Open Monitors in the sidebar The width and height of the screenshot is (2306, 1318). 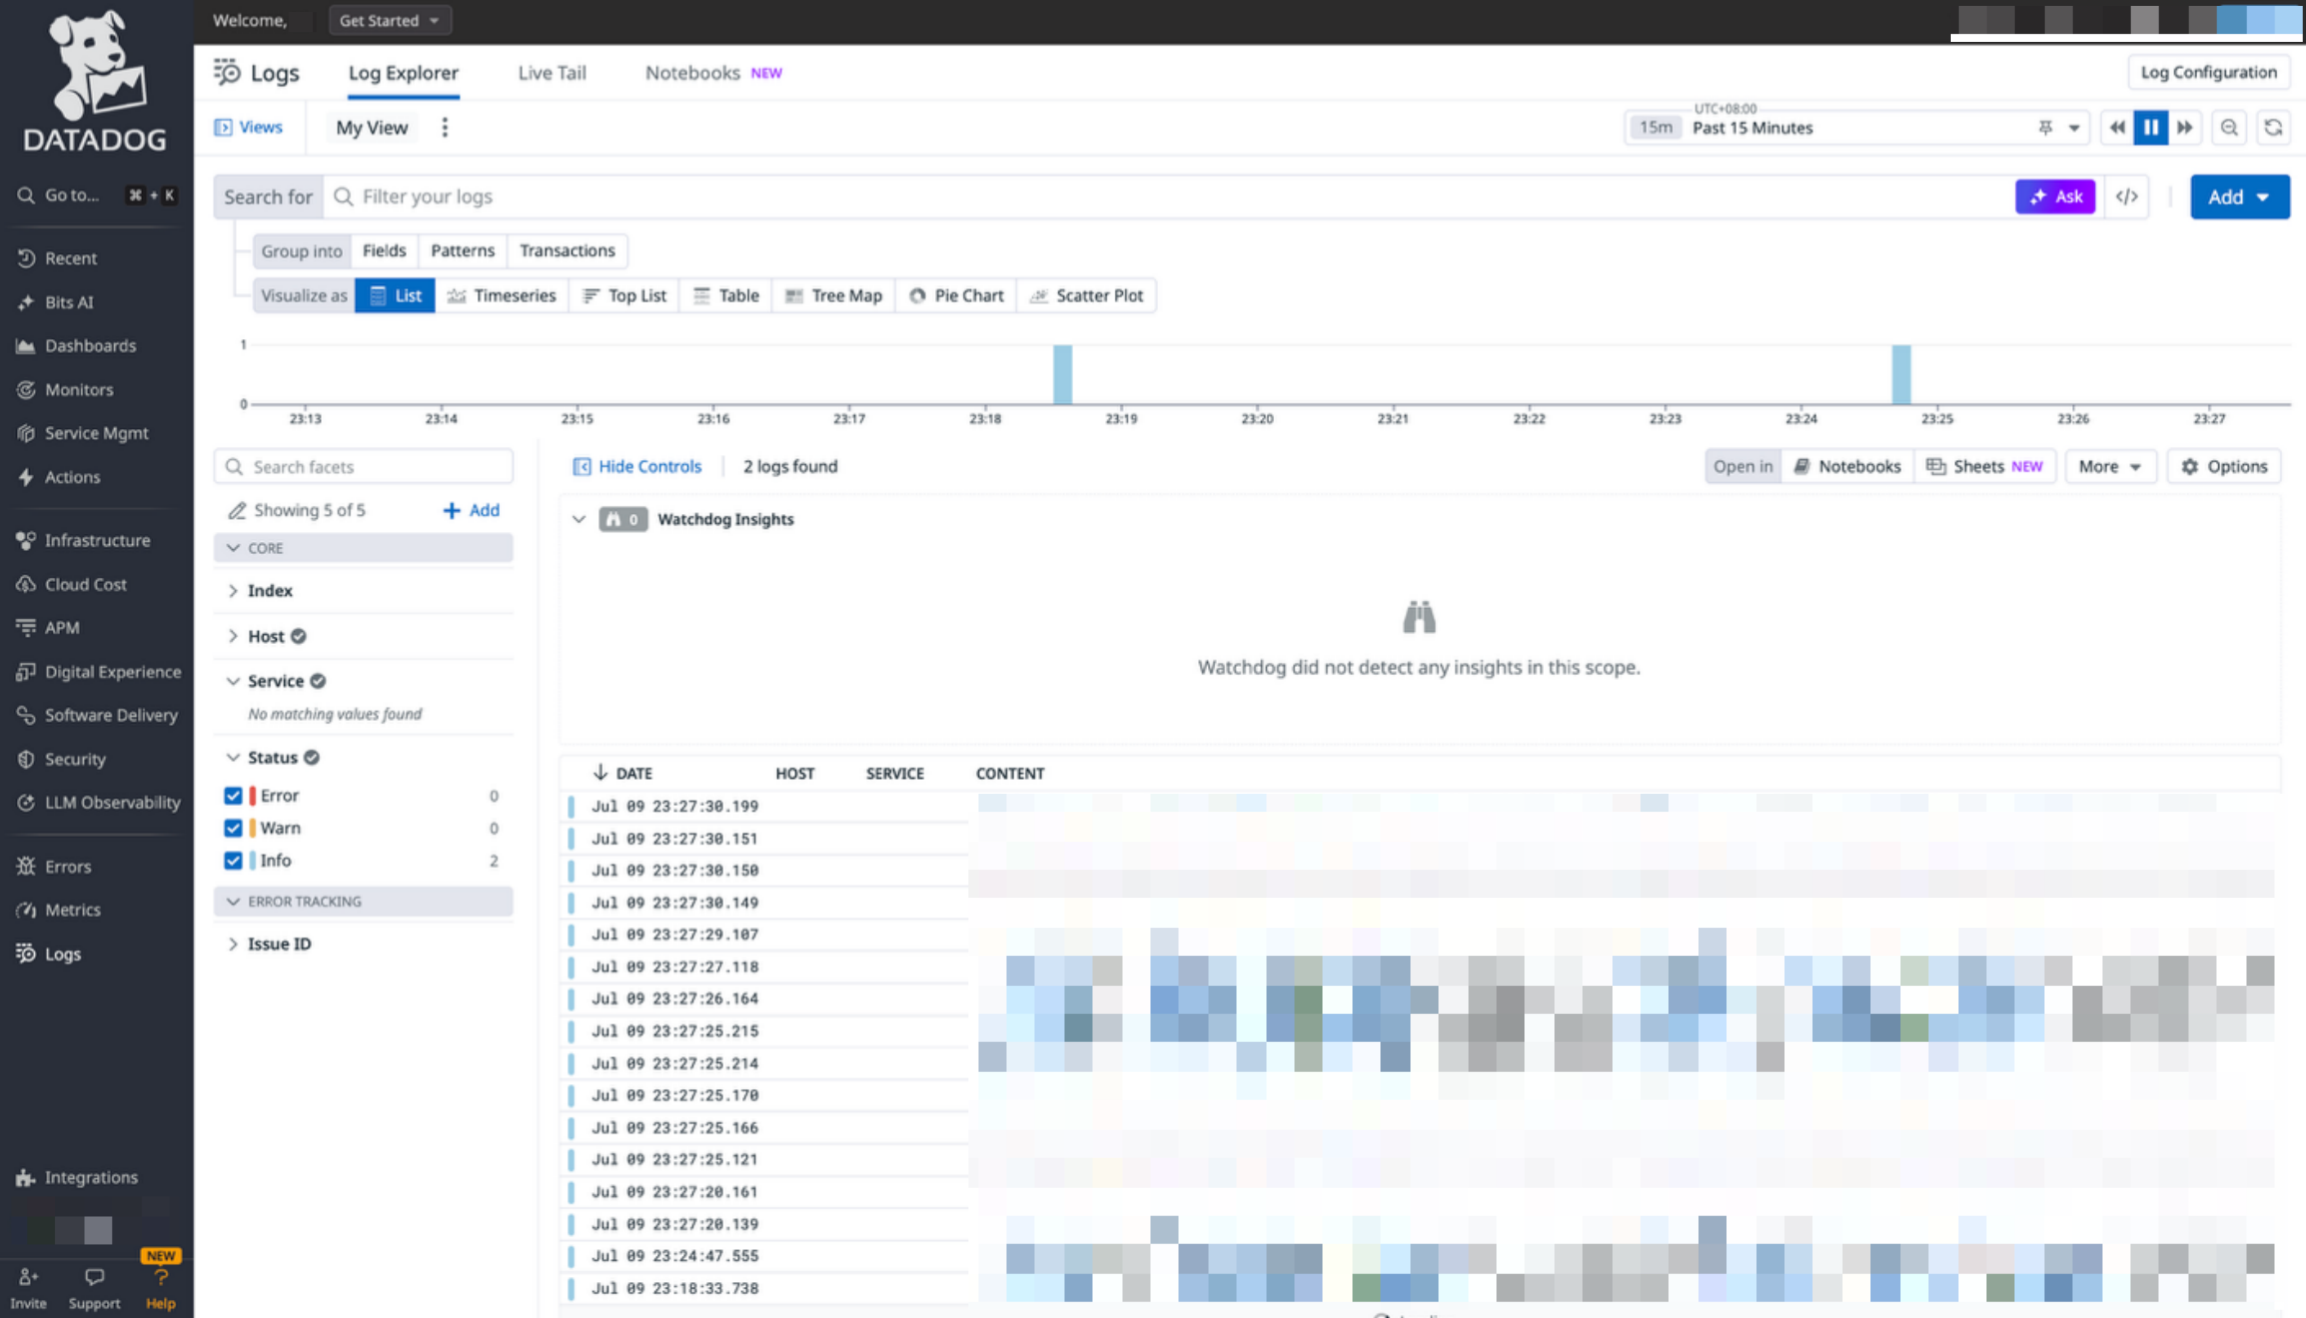point(78,389)
